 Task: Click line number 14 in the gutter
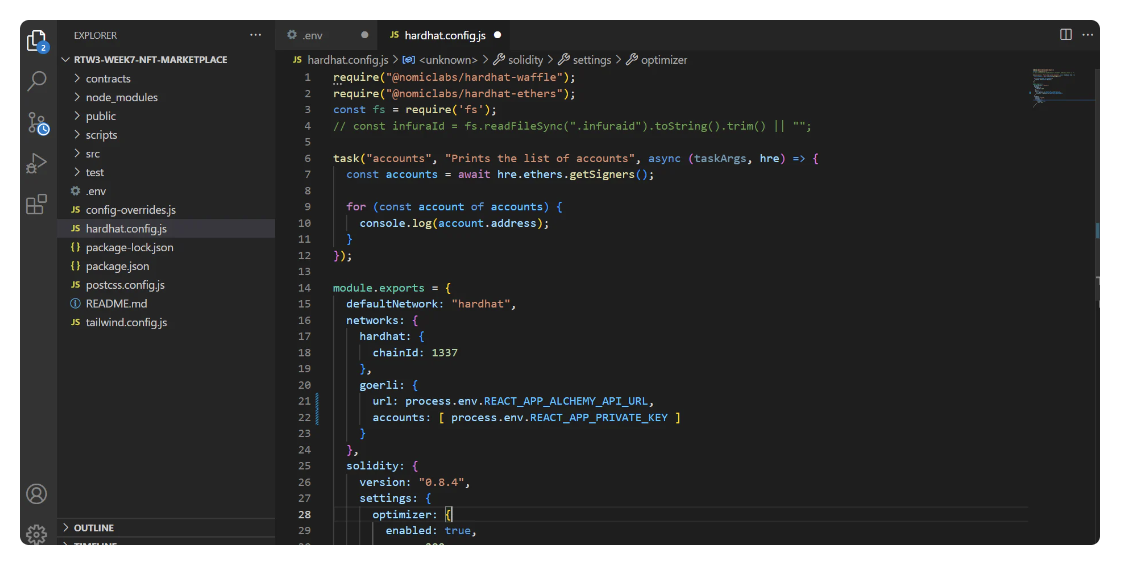305,287
